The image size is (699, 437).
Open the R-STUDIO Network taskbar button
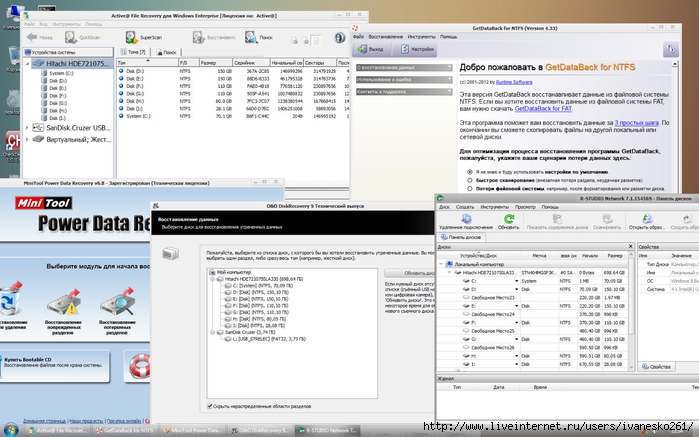328,430
